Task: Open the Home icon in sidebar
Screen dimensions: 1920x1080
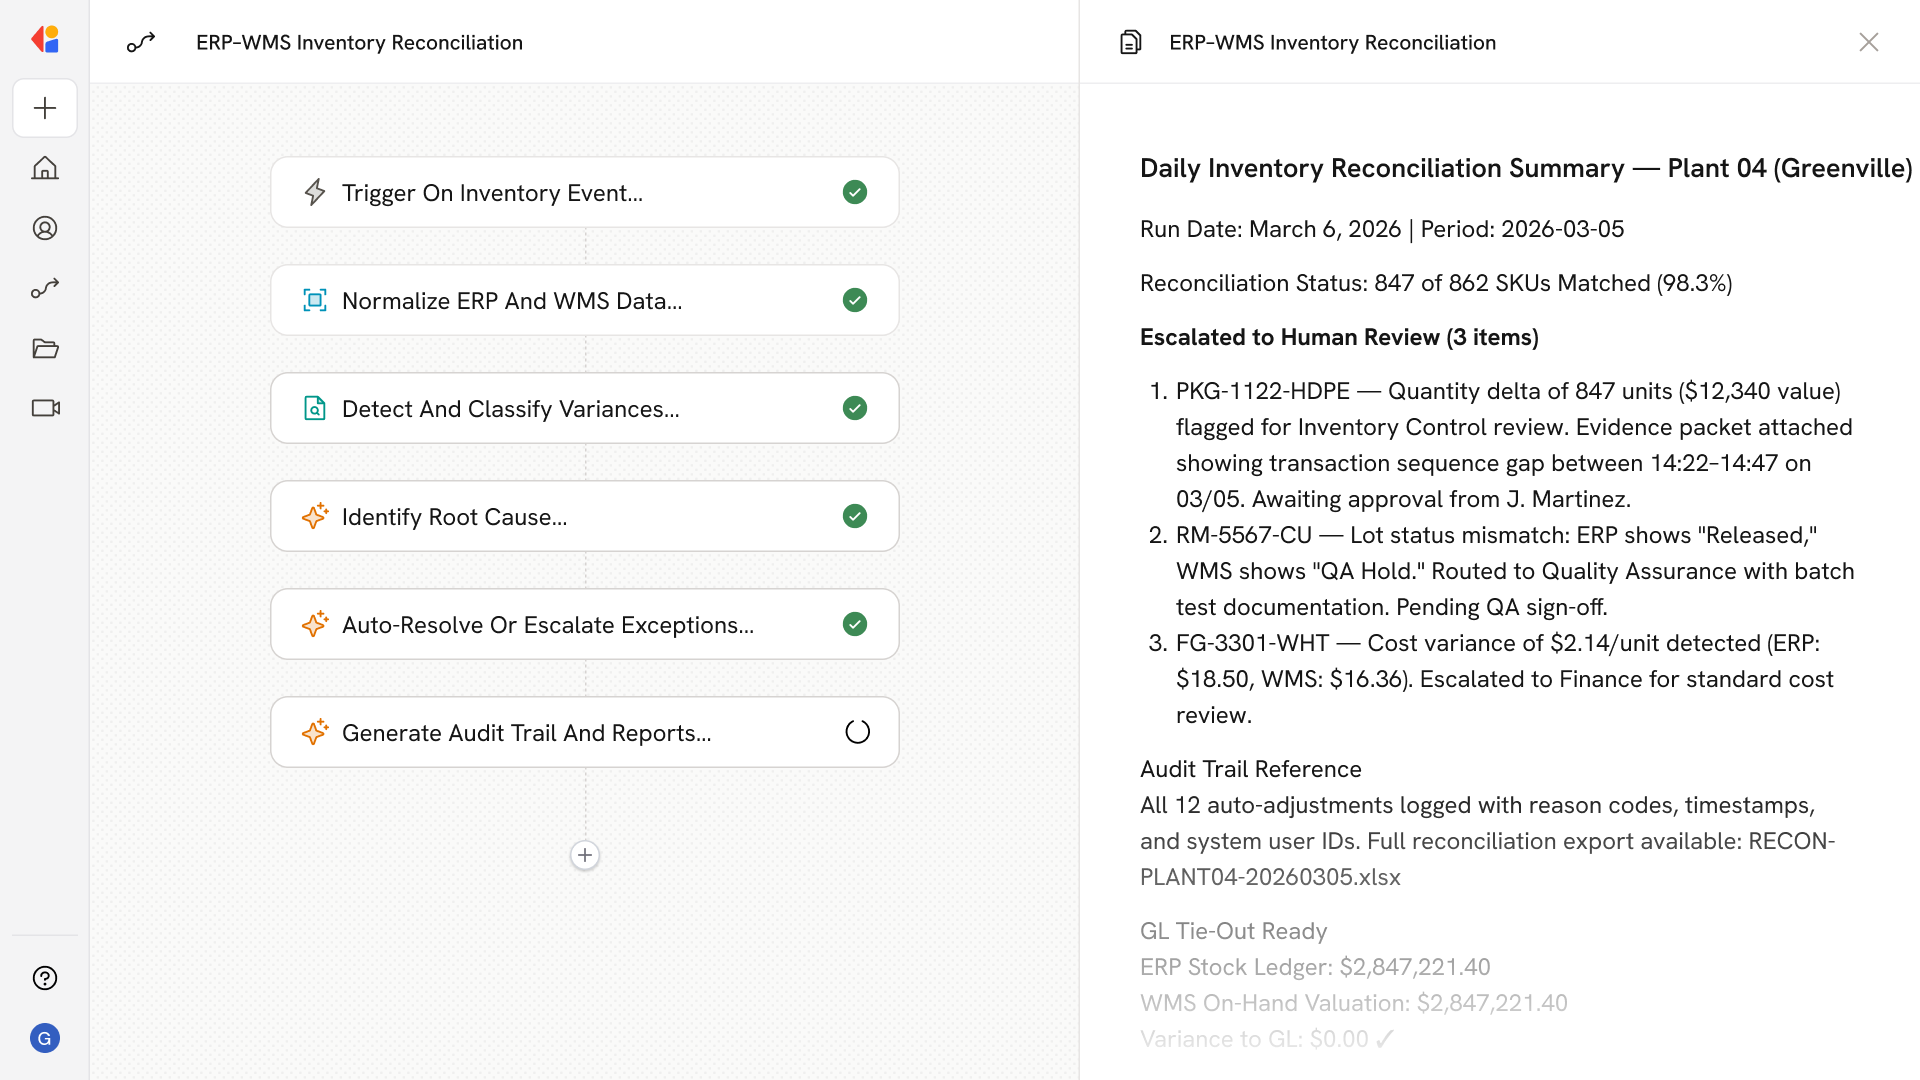Action: pos(45,168)
